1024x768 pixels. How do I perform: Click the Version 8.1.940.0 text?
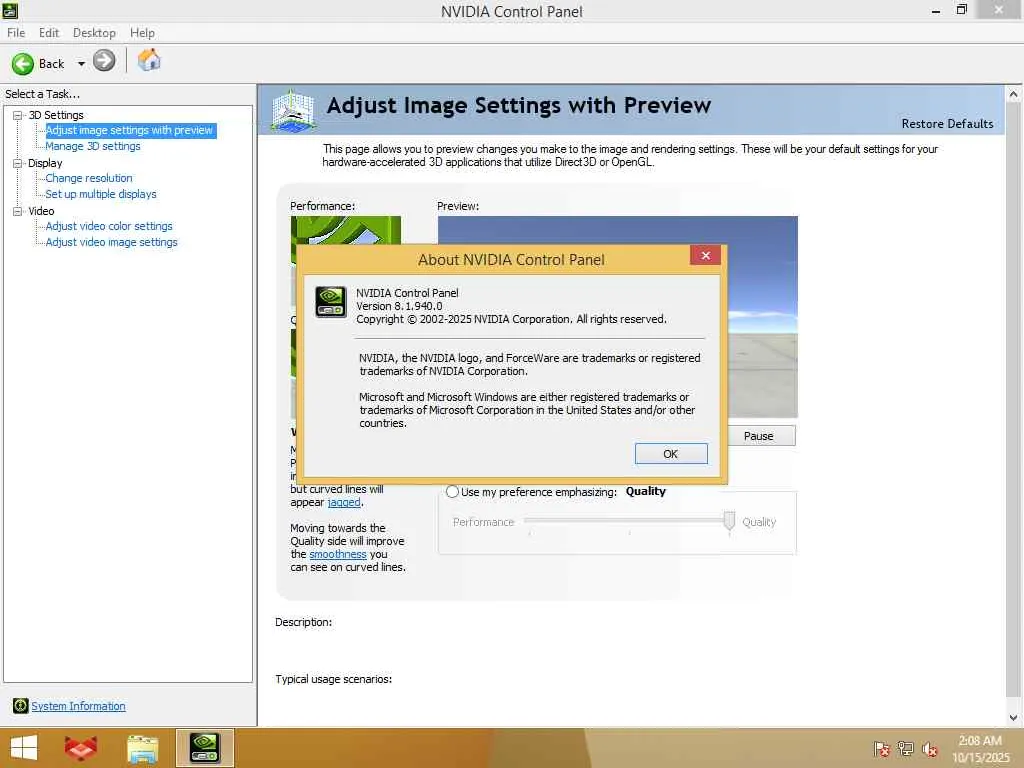399,306
